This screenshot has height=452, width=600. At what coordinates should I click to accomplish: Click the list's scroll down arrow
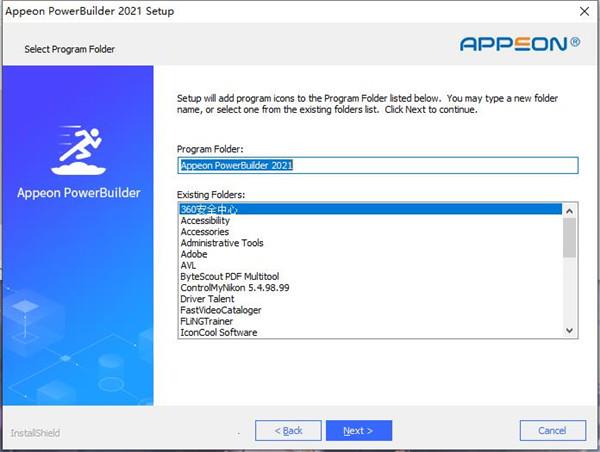[x=569, y=330]
